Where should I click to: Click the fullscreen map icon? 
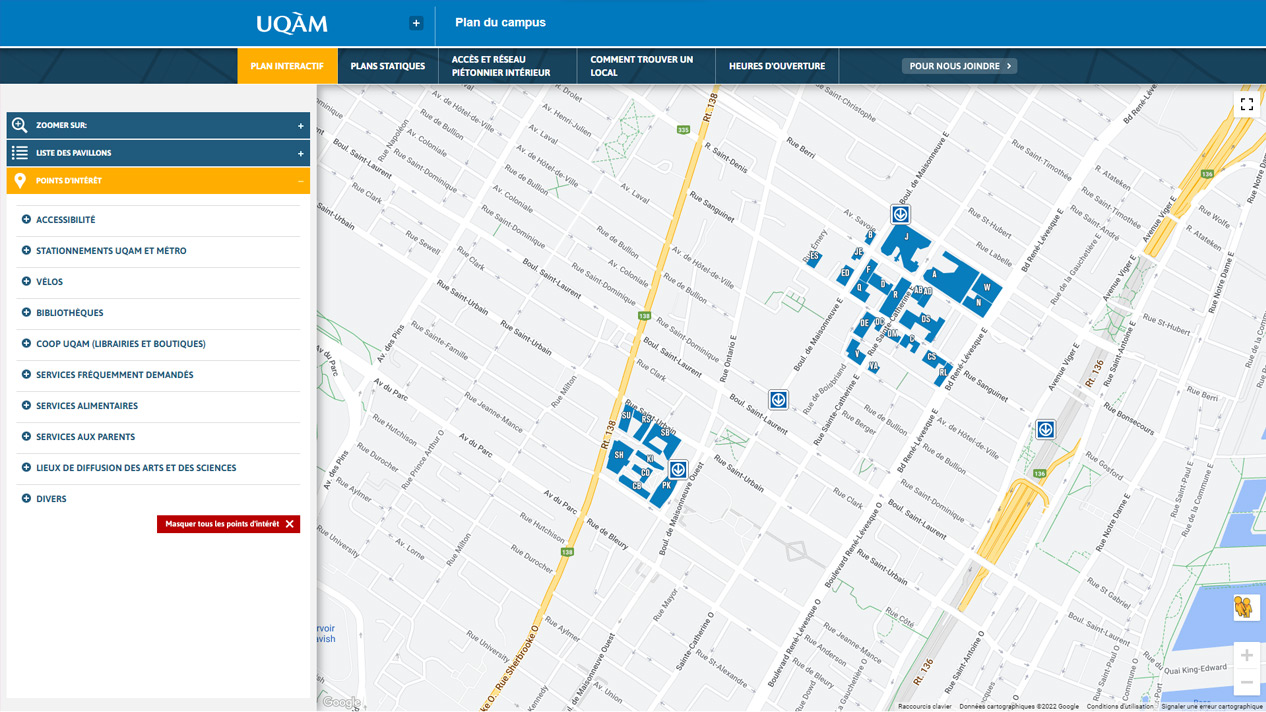click(x=1246, y=104)
